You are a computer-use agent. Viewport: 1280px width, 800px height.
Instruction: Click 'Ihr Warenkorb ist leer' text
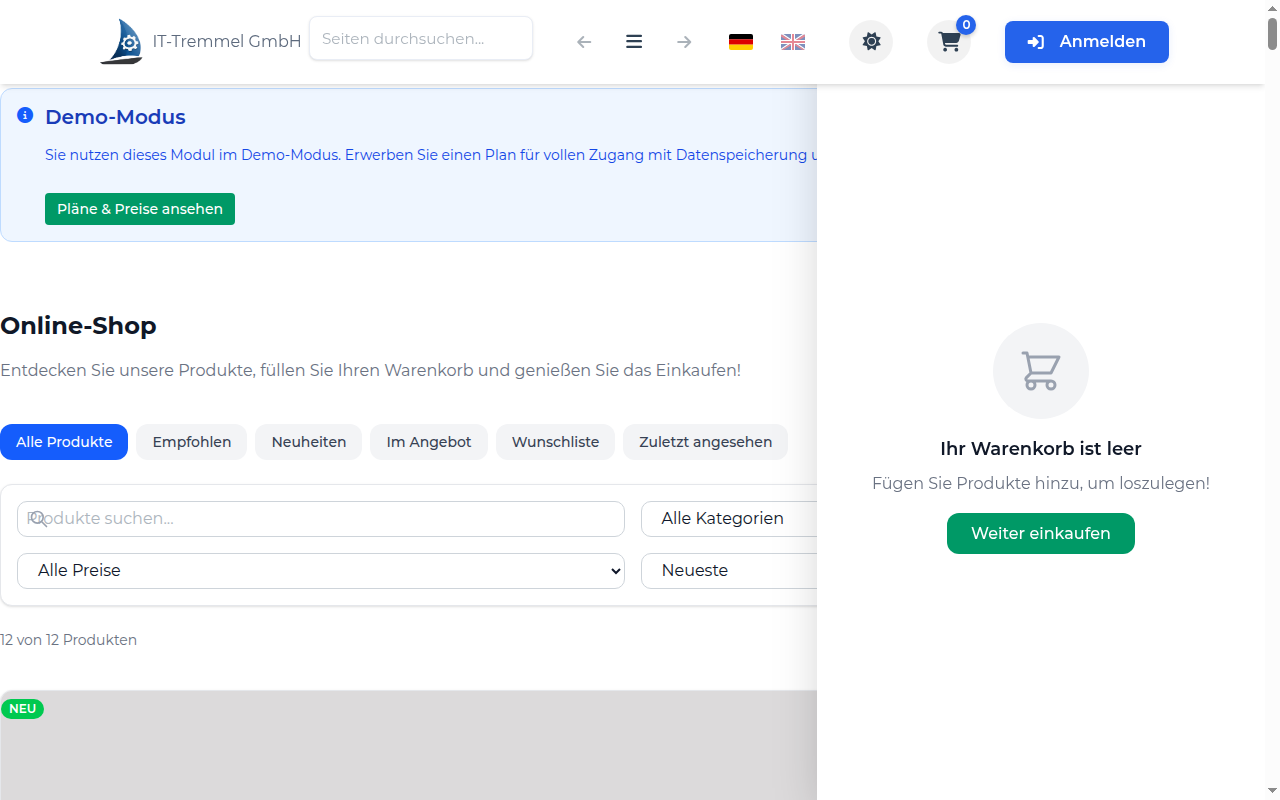[1041, 449]
